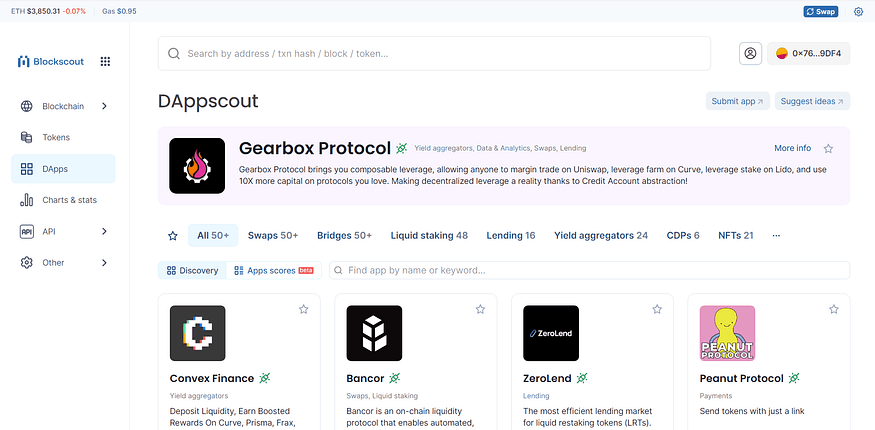Viewport: 875px width, 430px height.
Task: Click the Find app by name field
Action: tap(589, 270)
